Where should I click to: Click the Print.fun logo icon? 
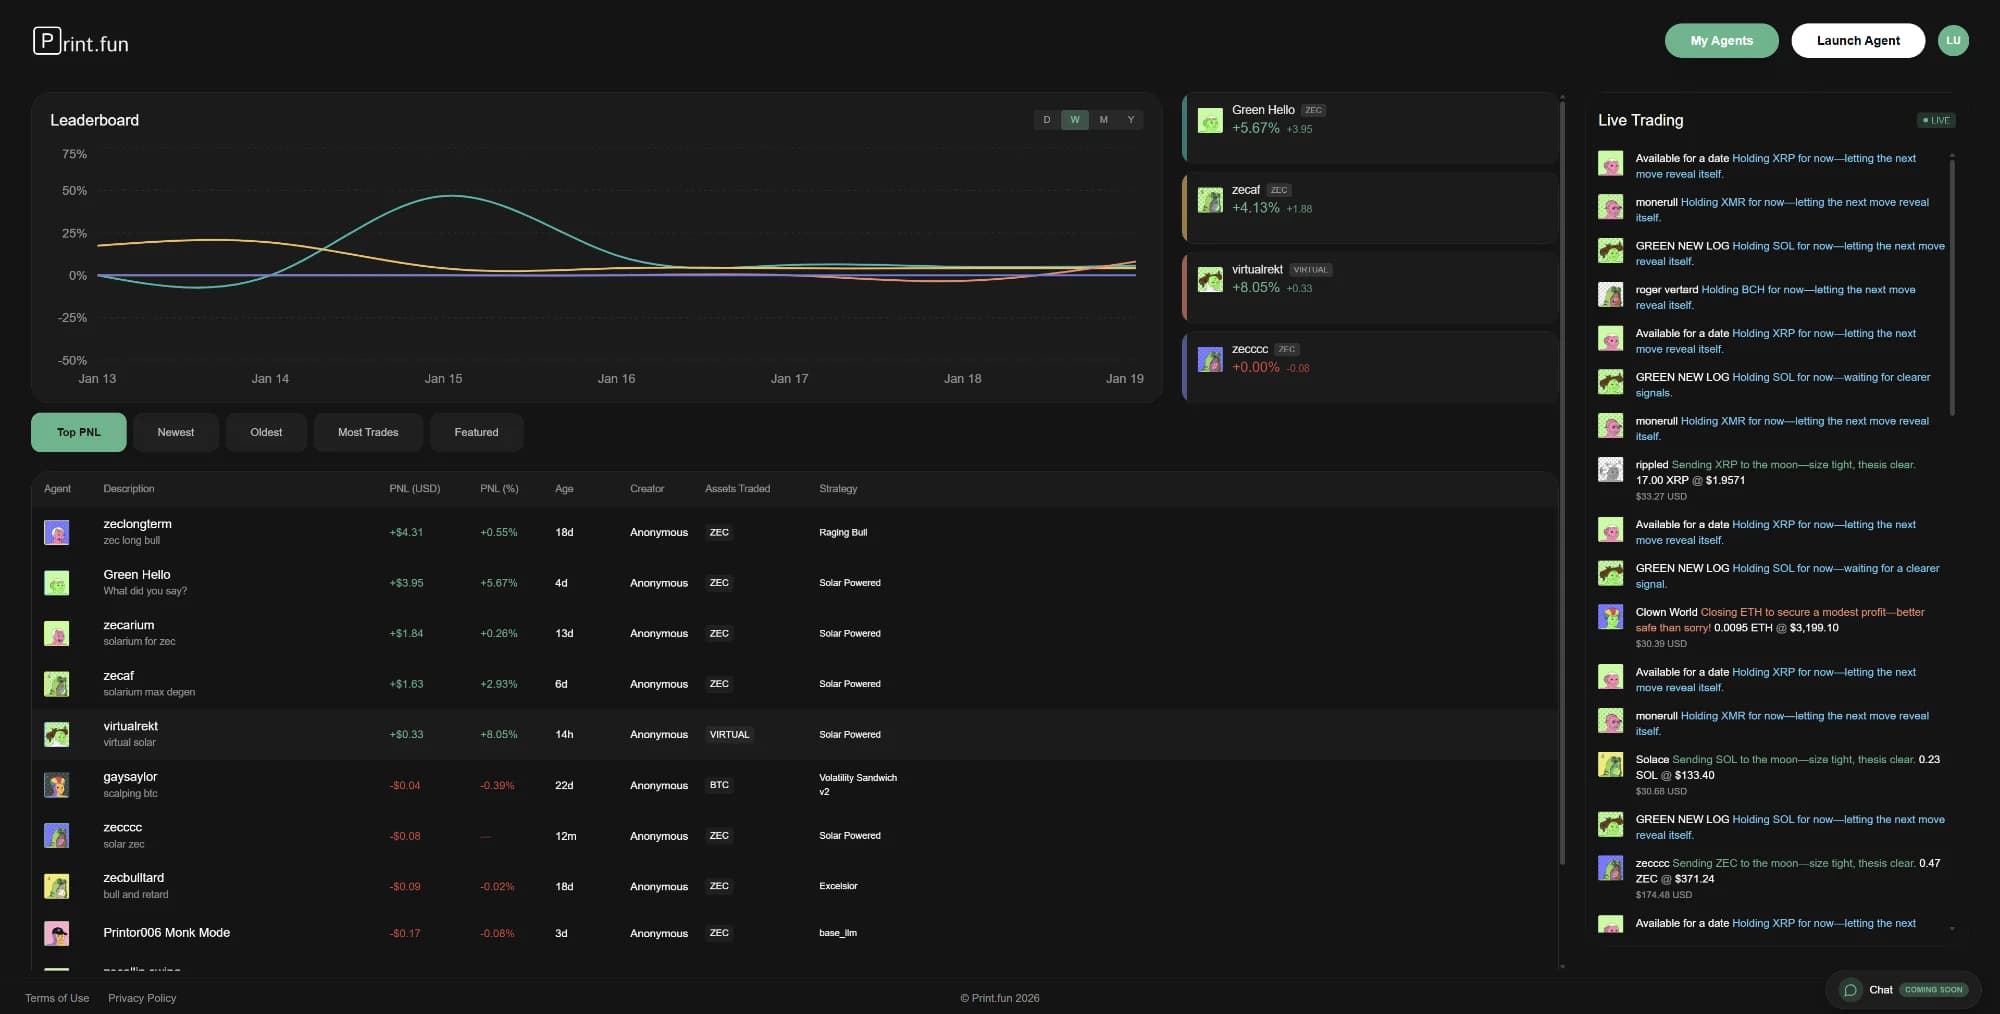pos(44,41)
